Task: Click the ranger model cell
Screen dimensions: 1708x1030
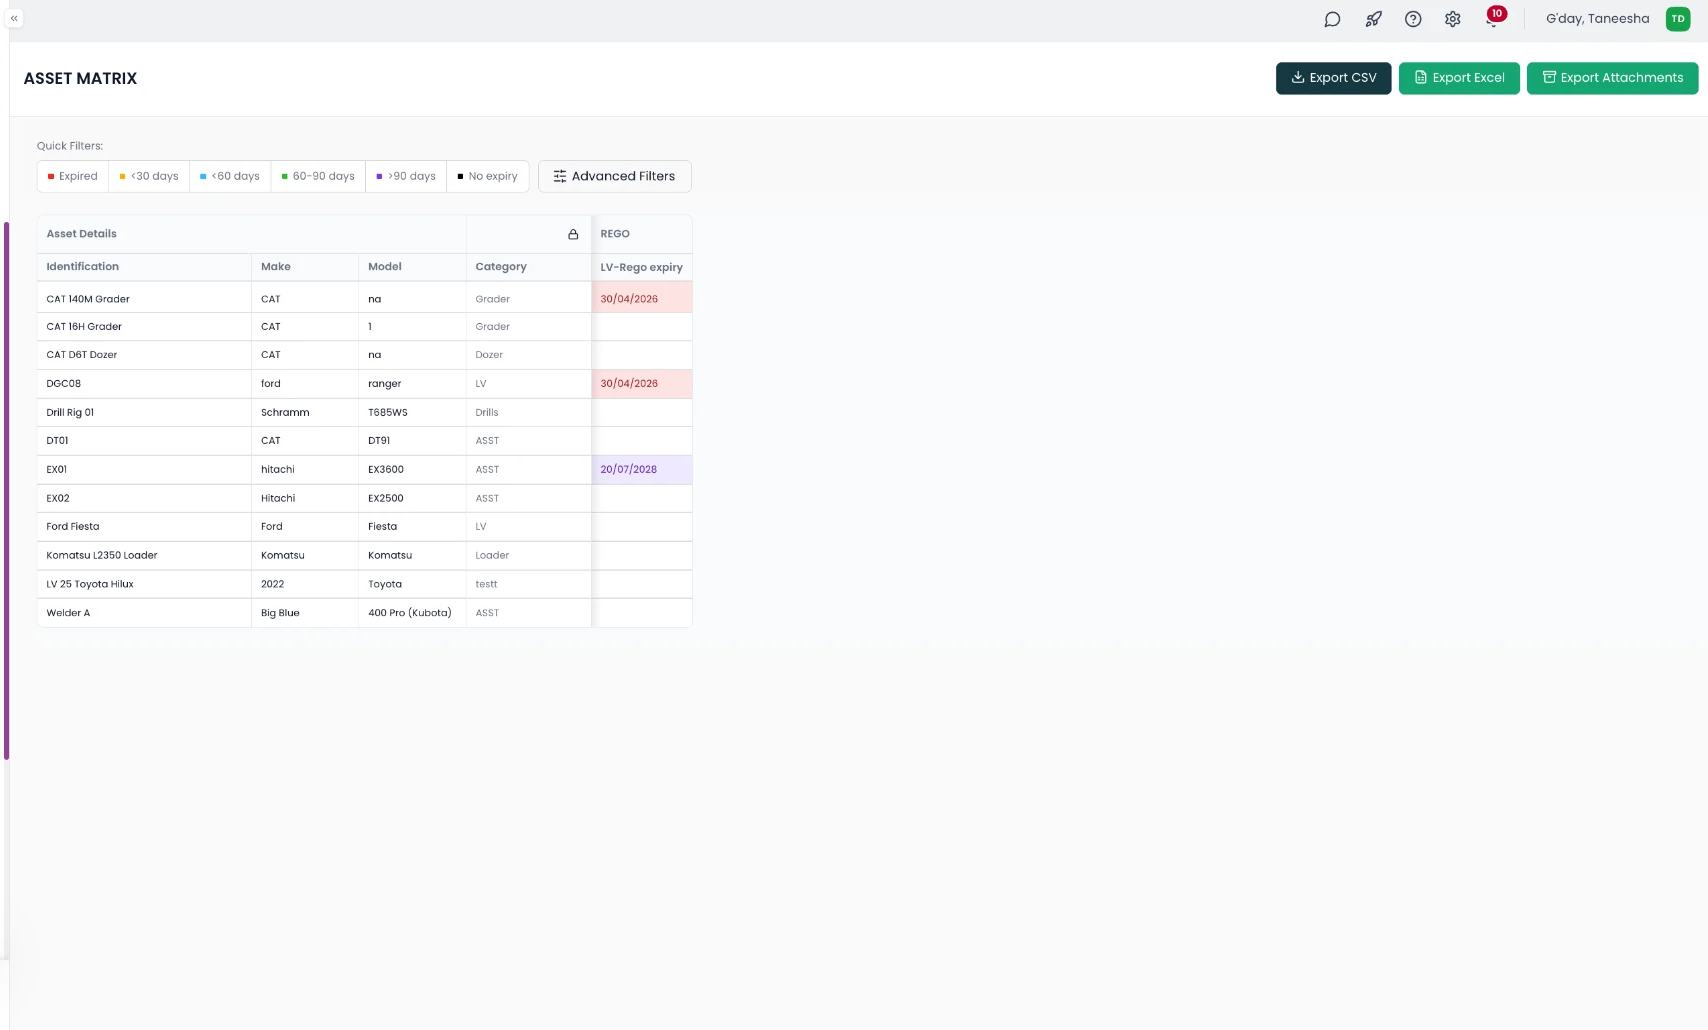Action: click(412, 384)
